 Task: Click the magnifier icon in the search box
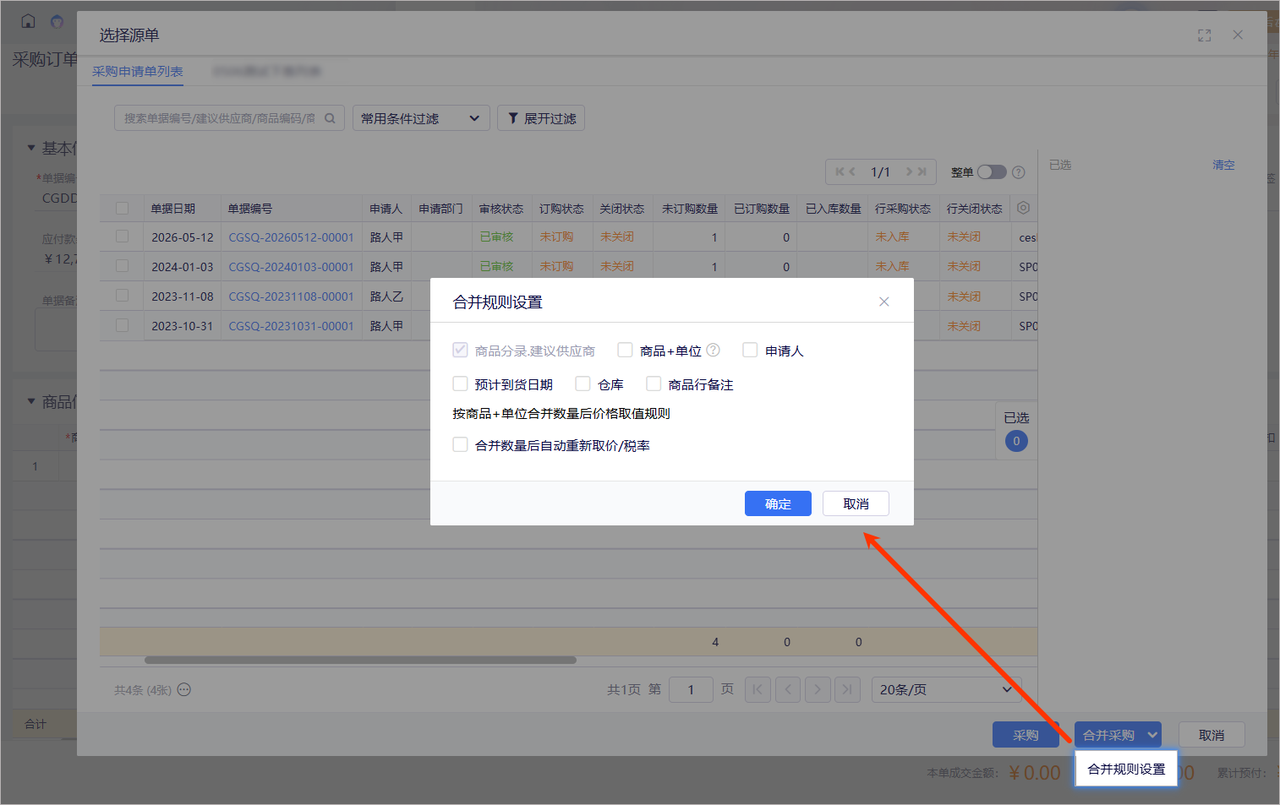point(330,118)
